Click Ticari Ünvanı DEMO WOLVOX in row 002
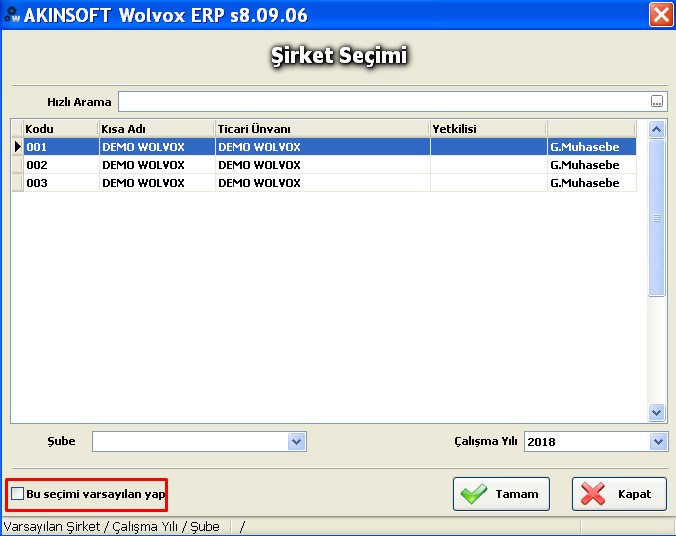The image size is (676, 536). point(322,165)
